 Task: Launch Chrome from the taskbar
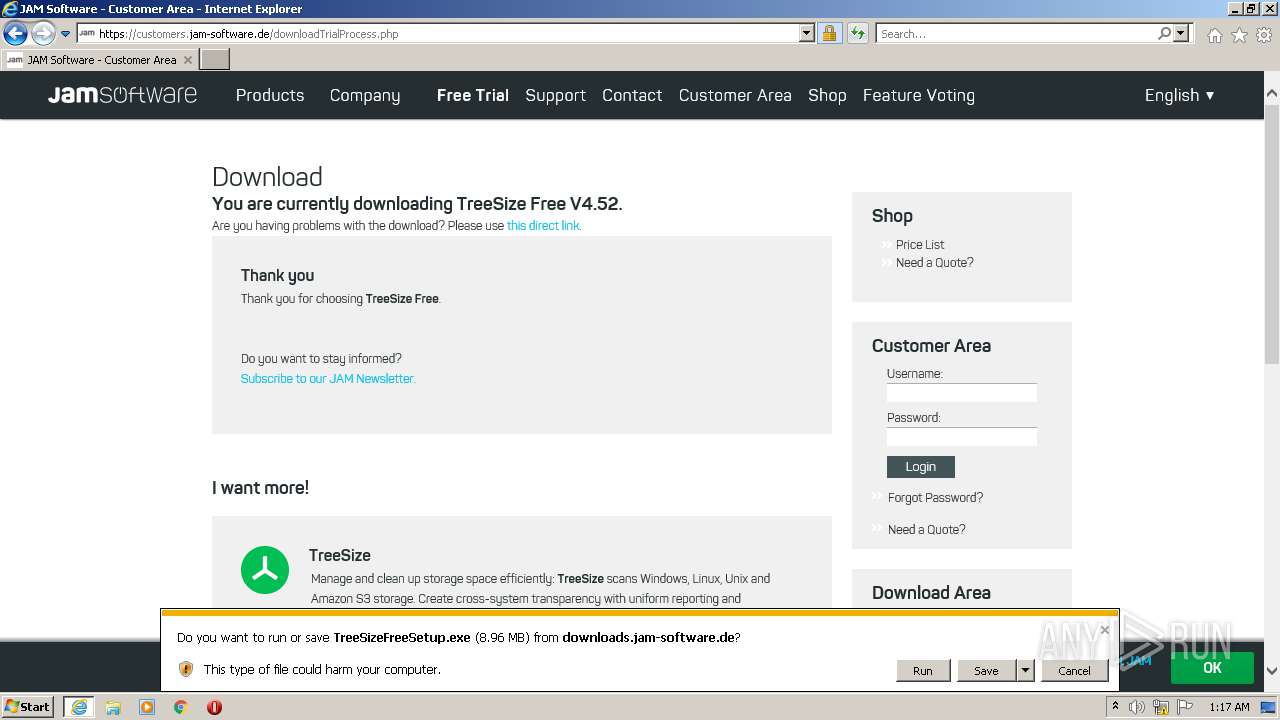tap(181, 707)
